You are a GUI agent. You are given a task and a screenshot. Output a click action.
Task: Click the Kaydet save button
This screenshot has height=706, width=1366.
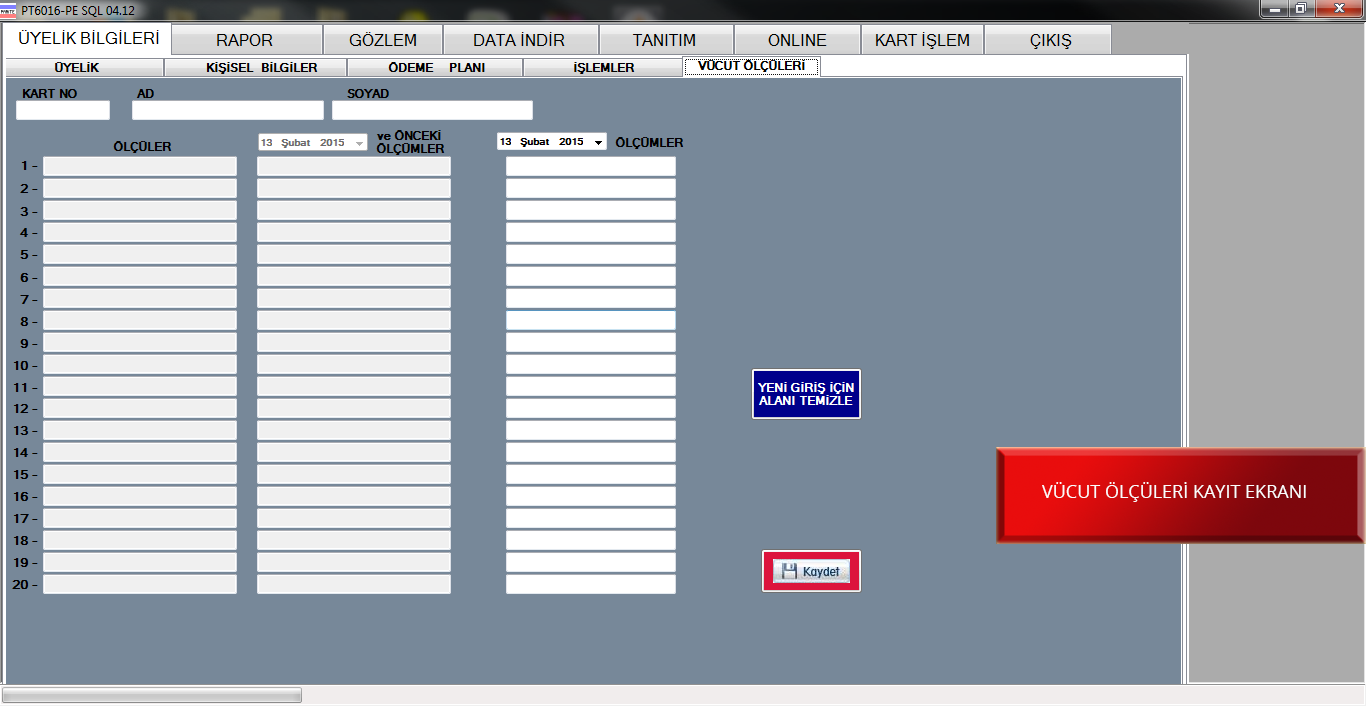(x=811, y=571)
